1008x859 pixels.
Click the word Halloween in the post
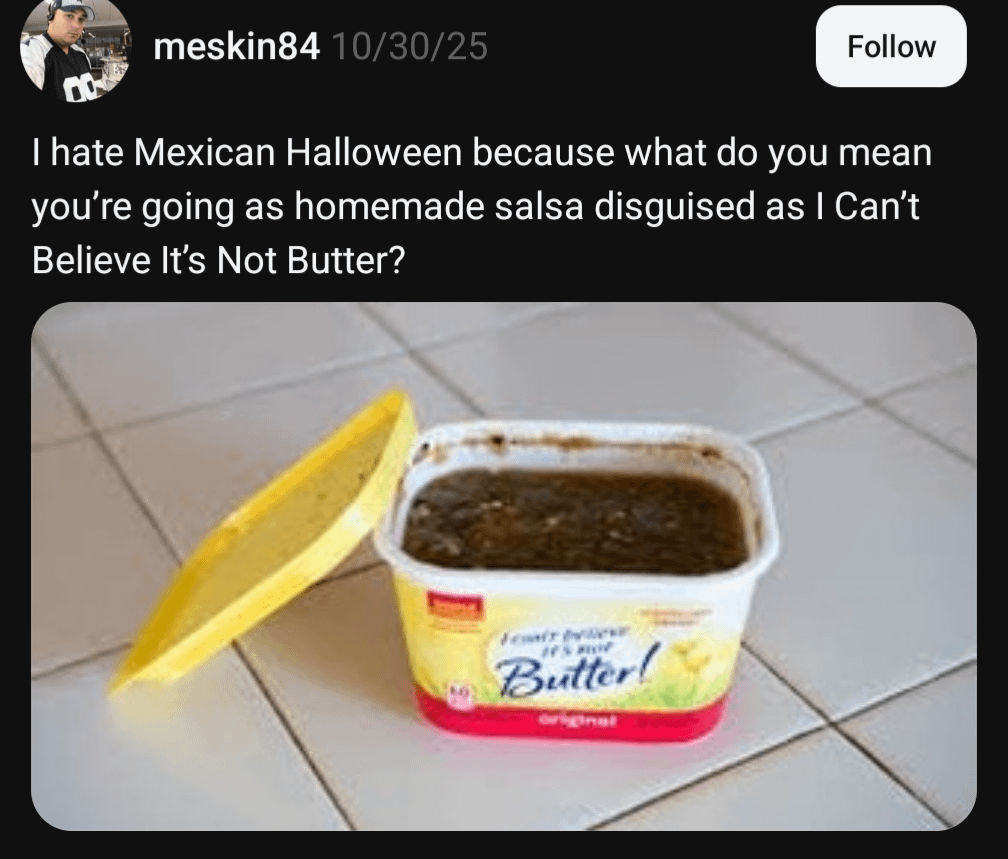click(x=373, y=153)
